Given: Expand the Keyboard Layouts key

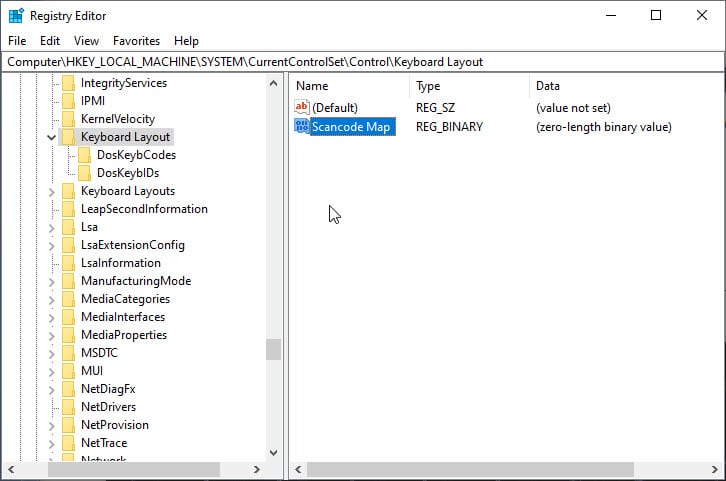Looking at the screenshot, I should (x=51, y=192).
